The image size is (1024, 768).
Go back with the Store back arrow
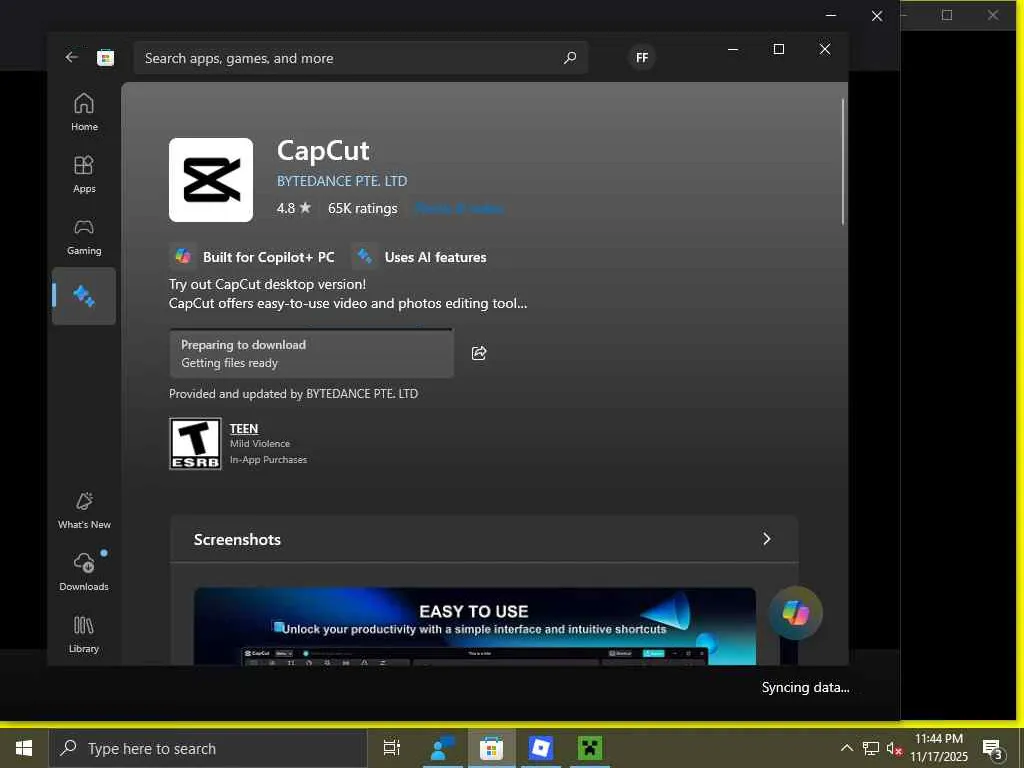pos(71,57)
